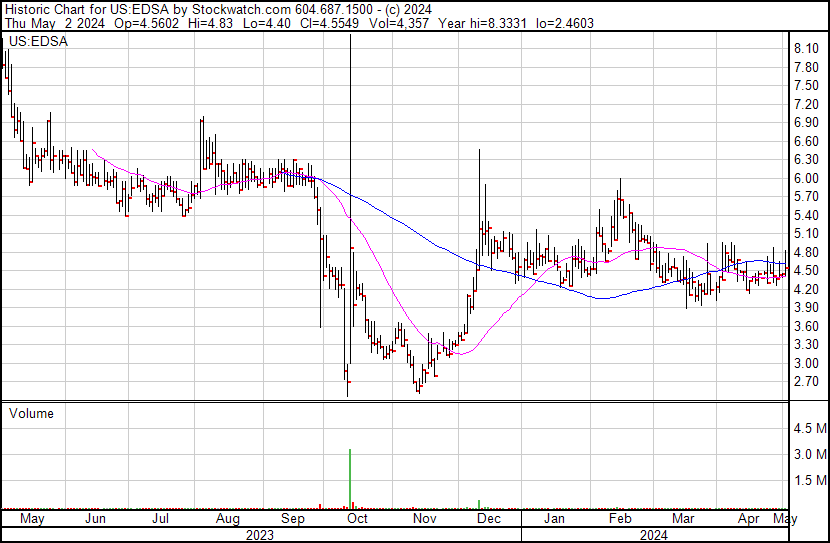Click the 3.0 M volume axis label
Viewport: 830px width, 543px height.
click(809, 455)
